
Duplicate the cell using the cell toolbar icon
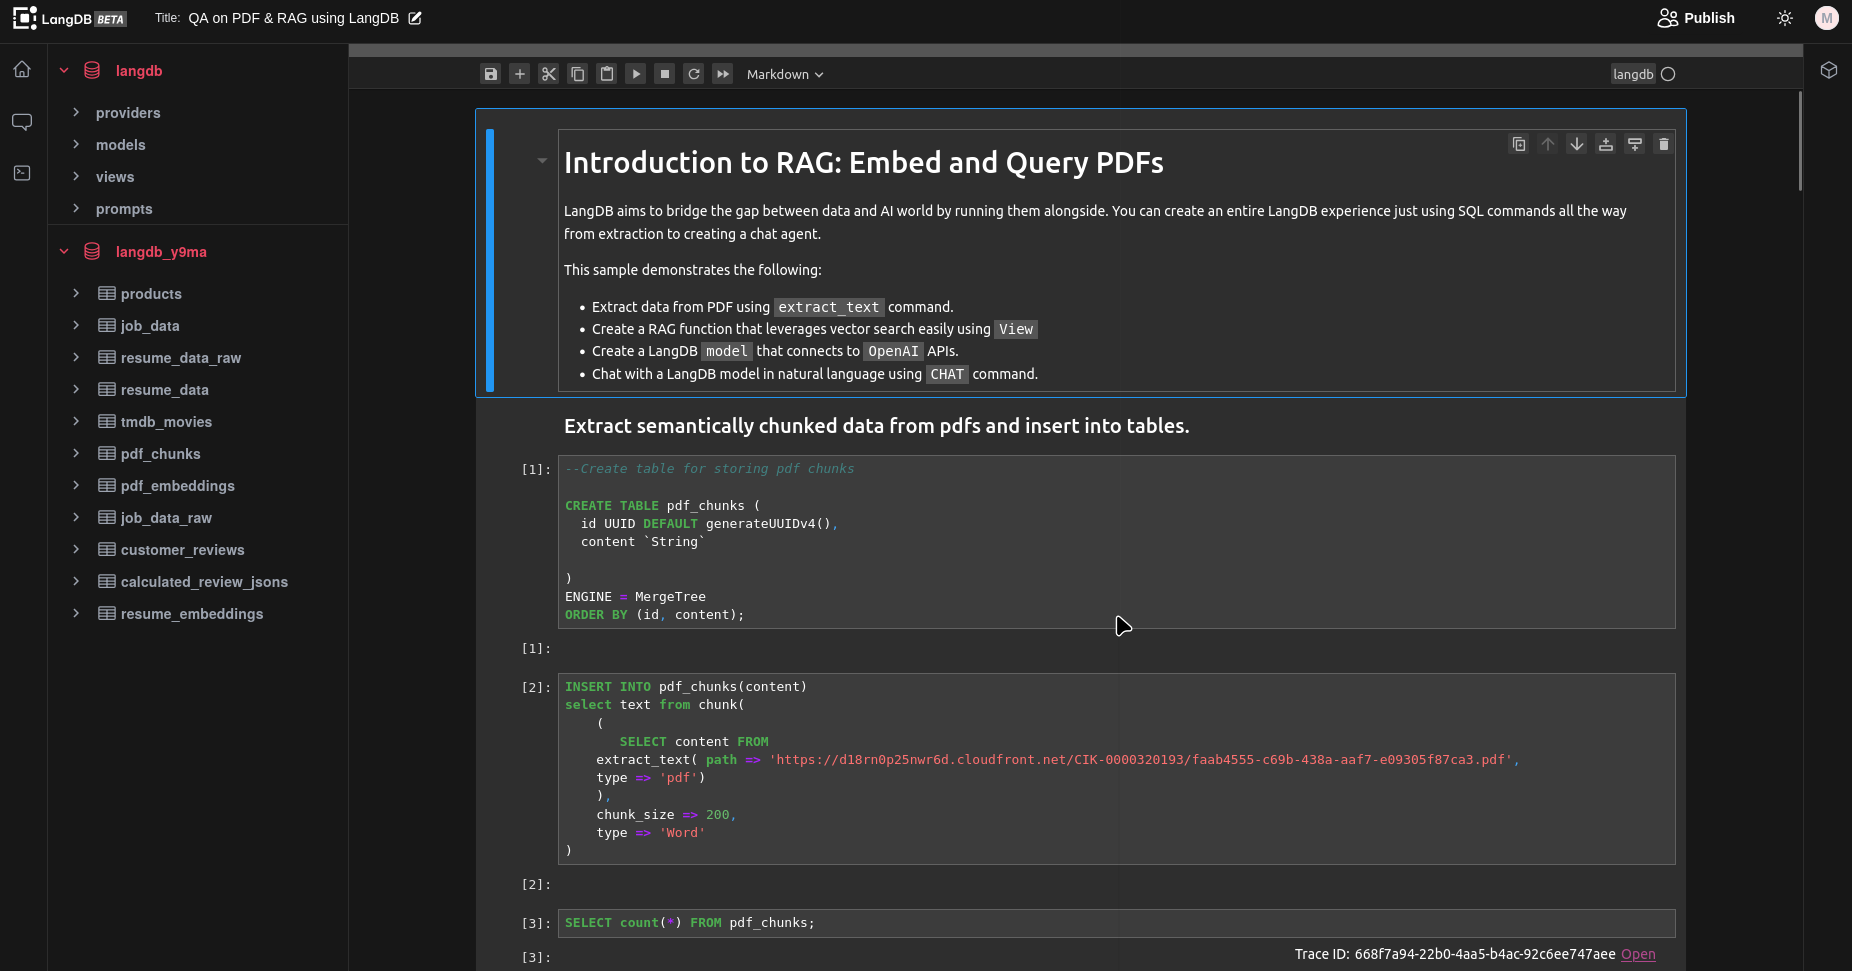pos(1519,144)
